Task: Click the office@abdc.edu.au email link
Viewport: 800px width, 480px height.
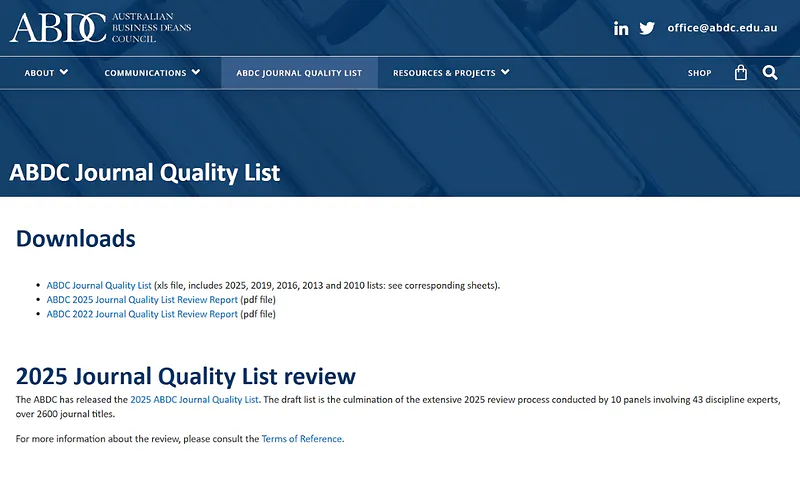Action: pyautogui.click(x=722, y=28)
